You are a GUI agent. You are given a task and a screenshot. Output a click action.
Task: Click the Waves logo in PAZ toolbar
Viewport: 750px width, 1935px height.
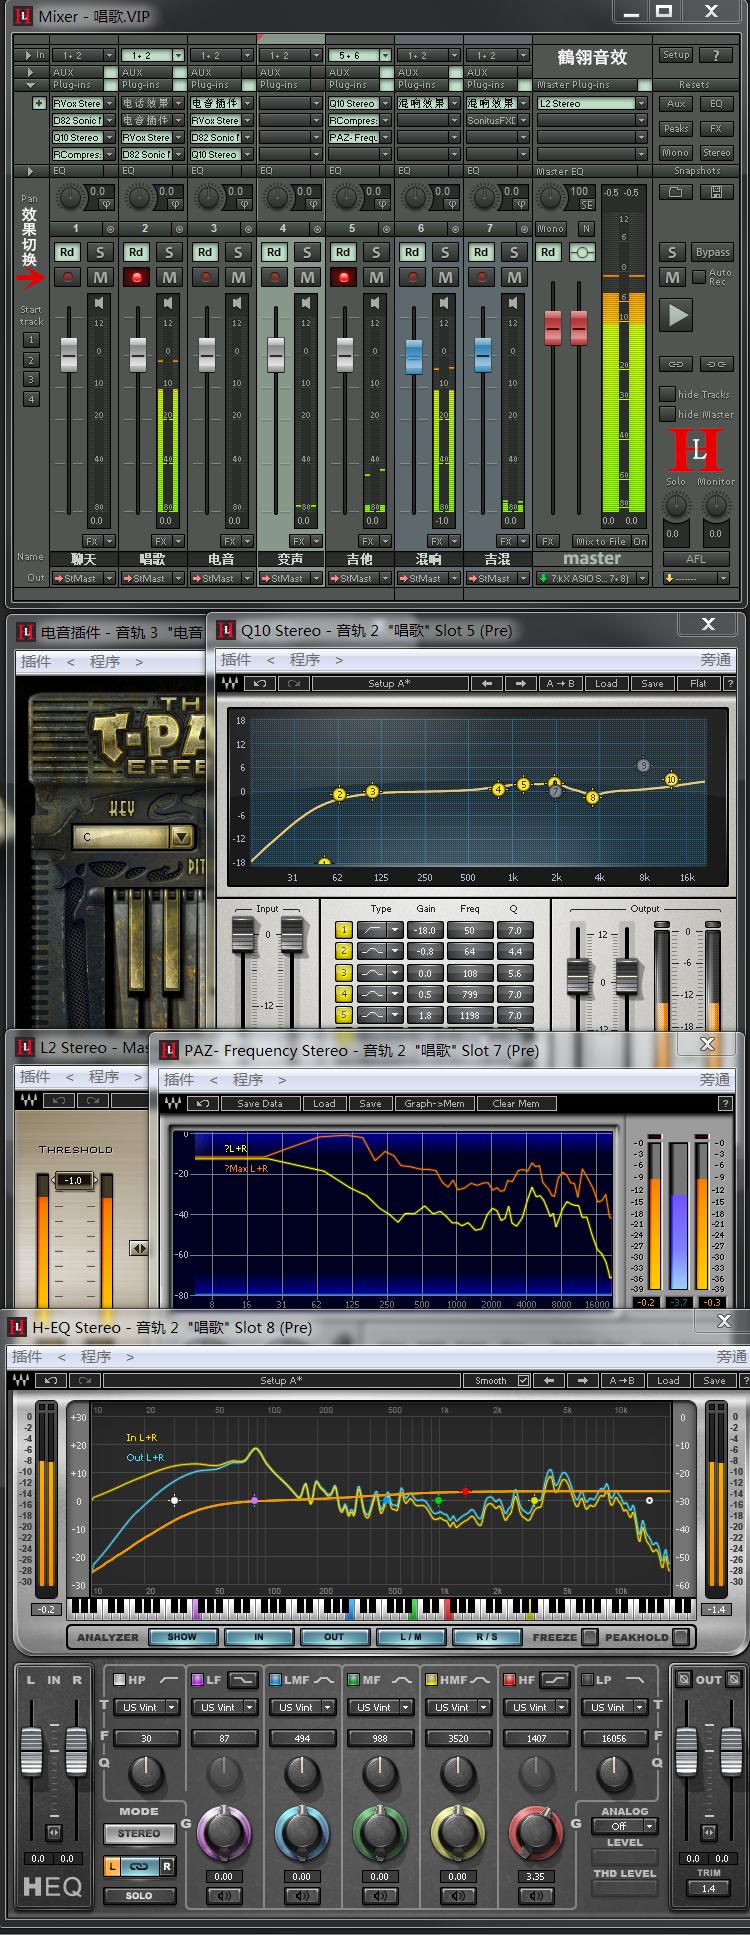tap(173, 1104)
